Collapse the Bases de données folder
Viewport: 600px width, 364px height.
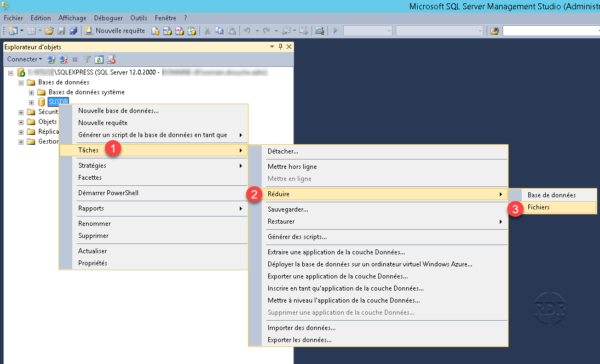tap(21, 83)
